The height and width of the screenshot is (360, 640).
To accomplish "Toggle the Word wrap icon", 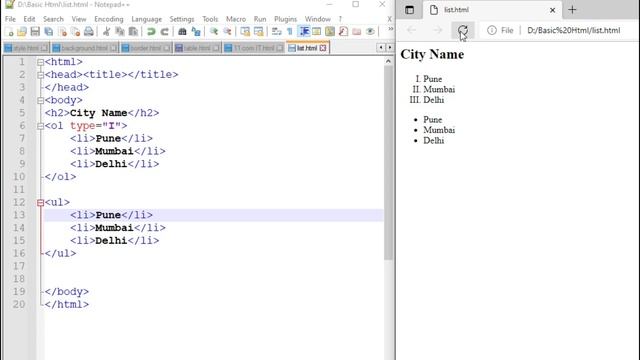I will coord(277,31).
